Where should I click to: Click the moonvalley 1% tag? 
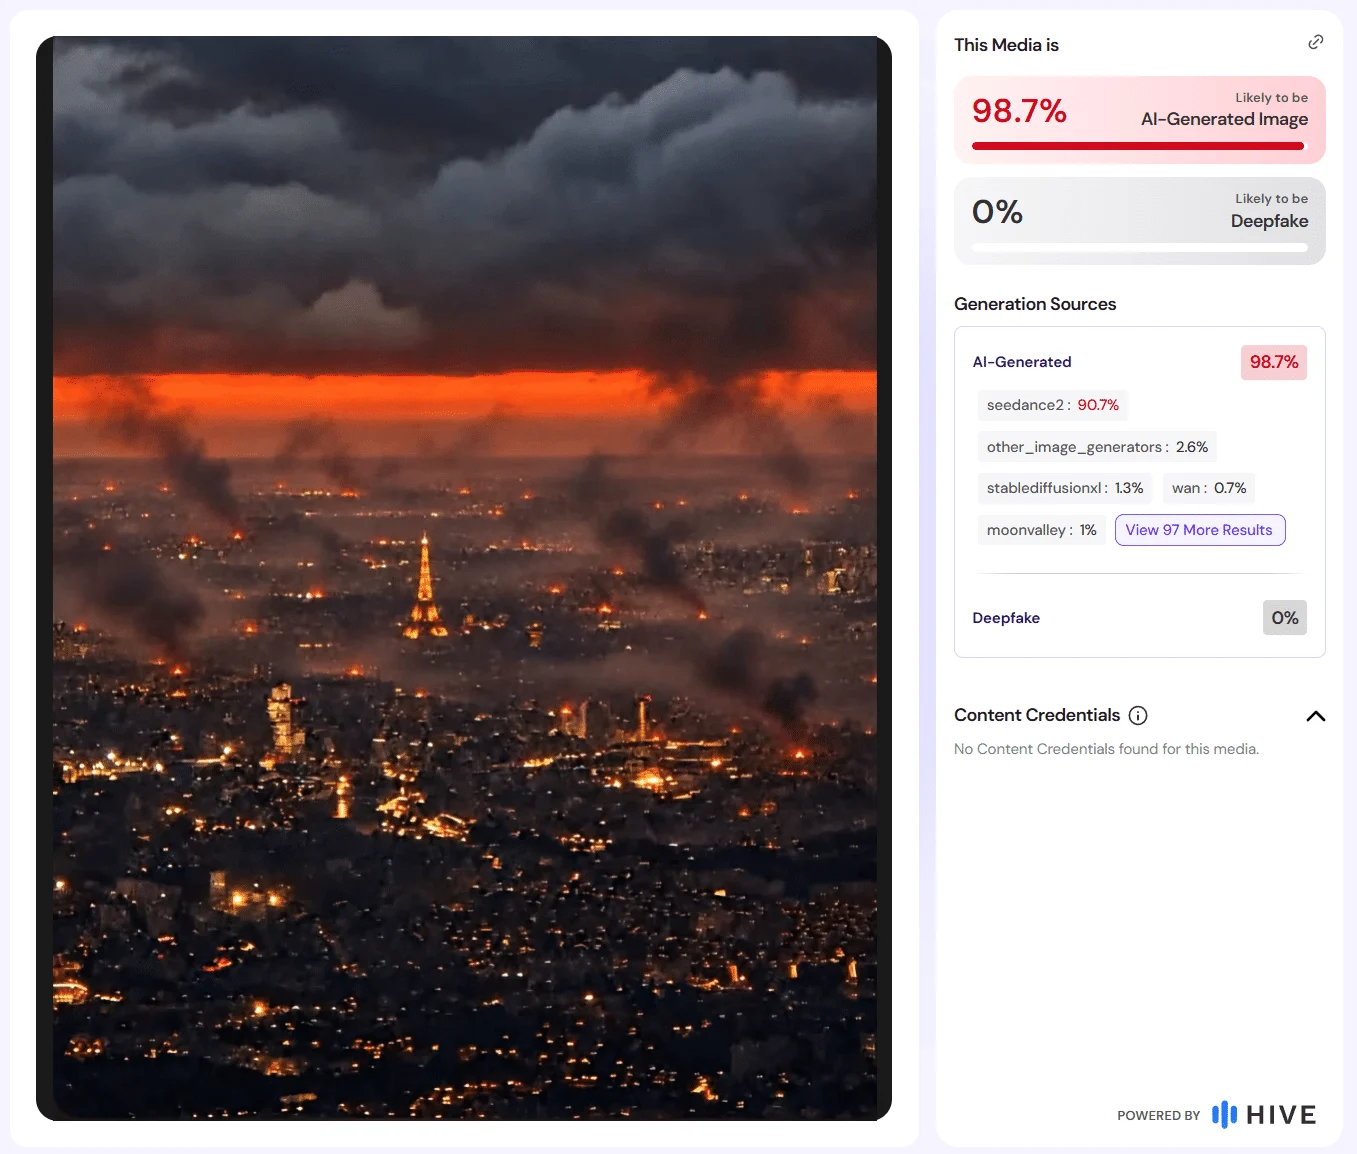[1041, 530]
